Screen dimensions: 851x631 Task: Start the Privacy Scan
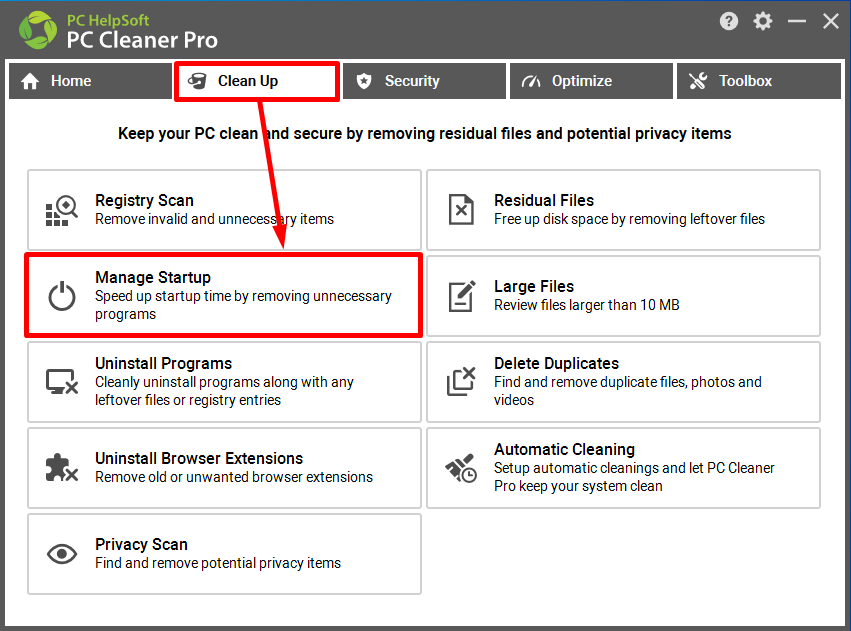pyautogui.click(x=225, y=554)
